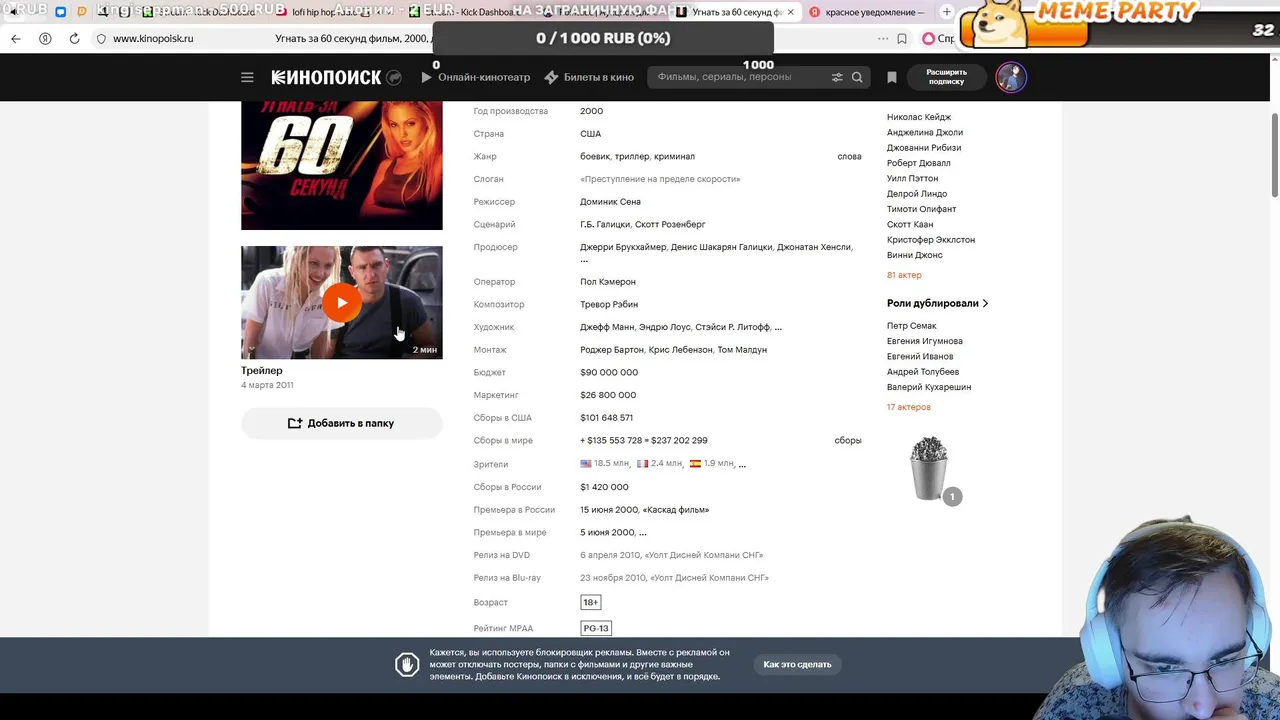Click the Трейлер caption link
The height and width of the screenshot is (720, 1280).
[262, 370]
